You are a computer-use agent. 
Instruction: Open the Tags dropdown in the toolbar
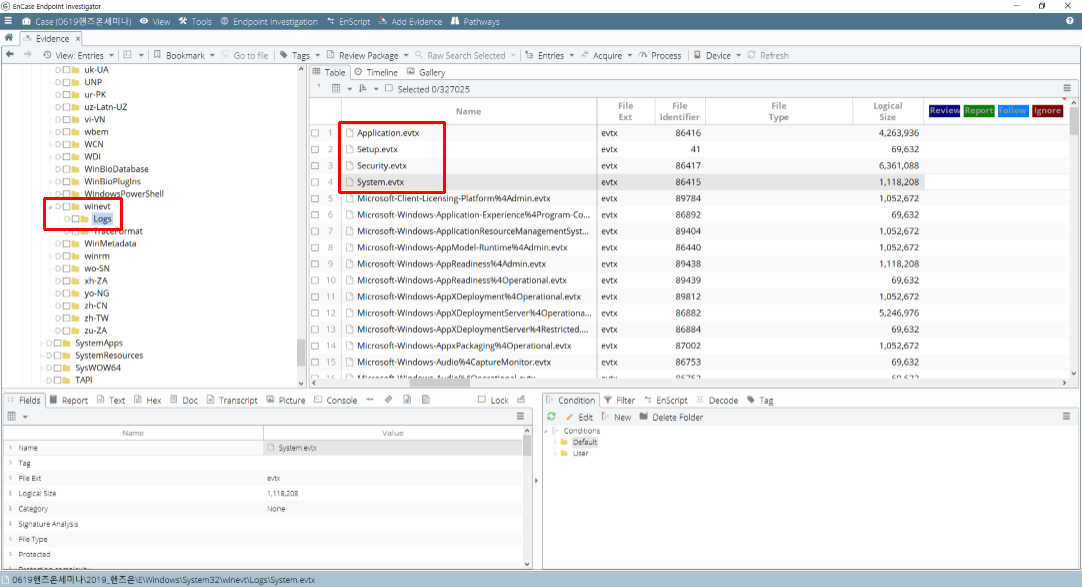pyautogui.click(x=300, y=56)
